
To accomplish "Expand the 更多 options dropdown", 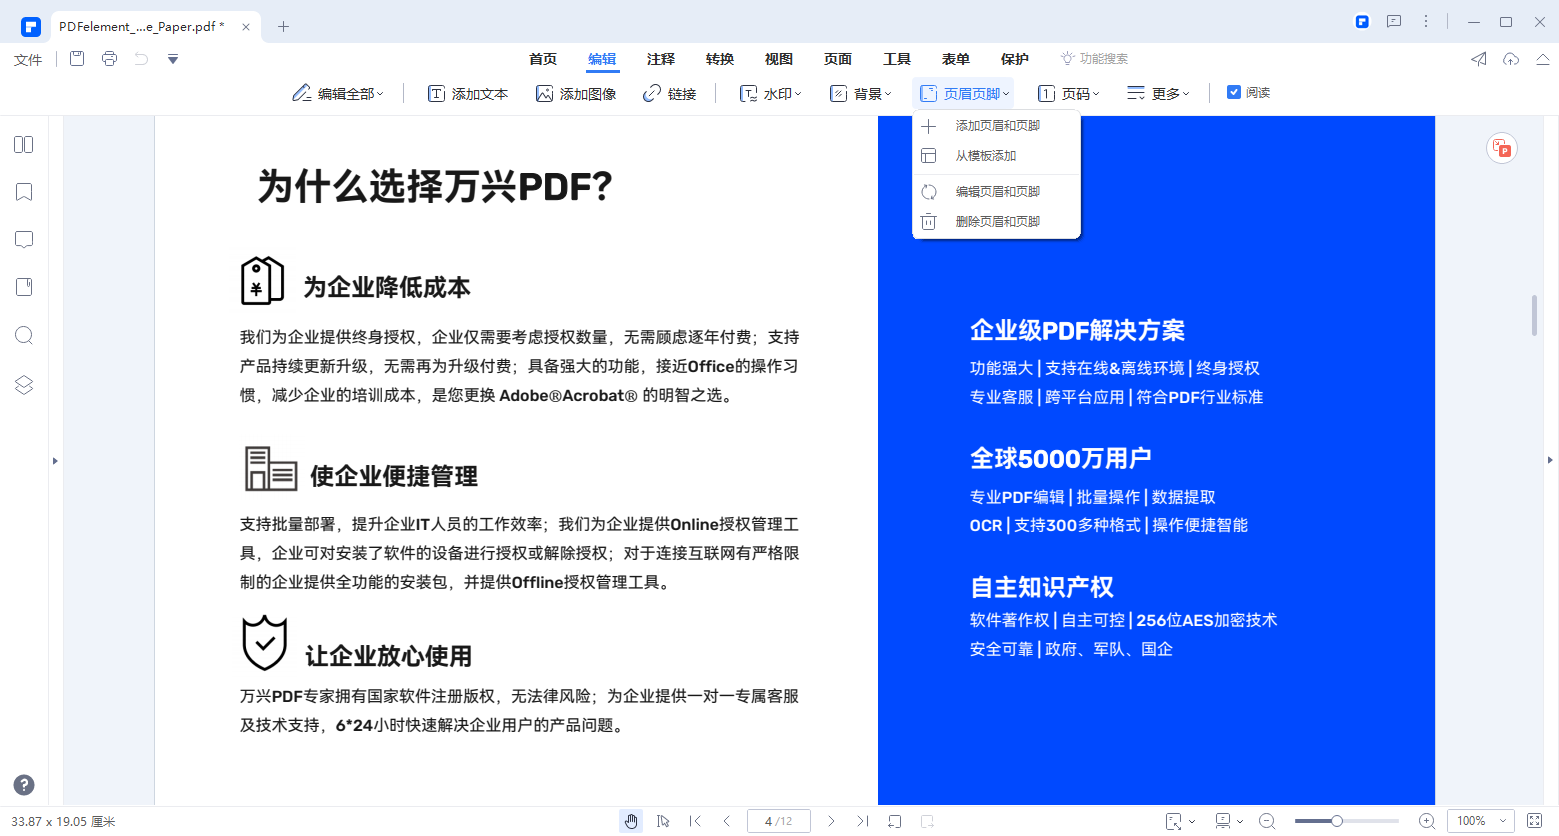I will pyautogui.click(x=1158, y=92).
